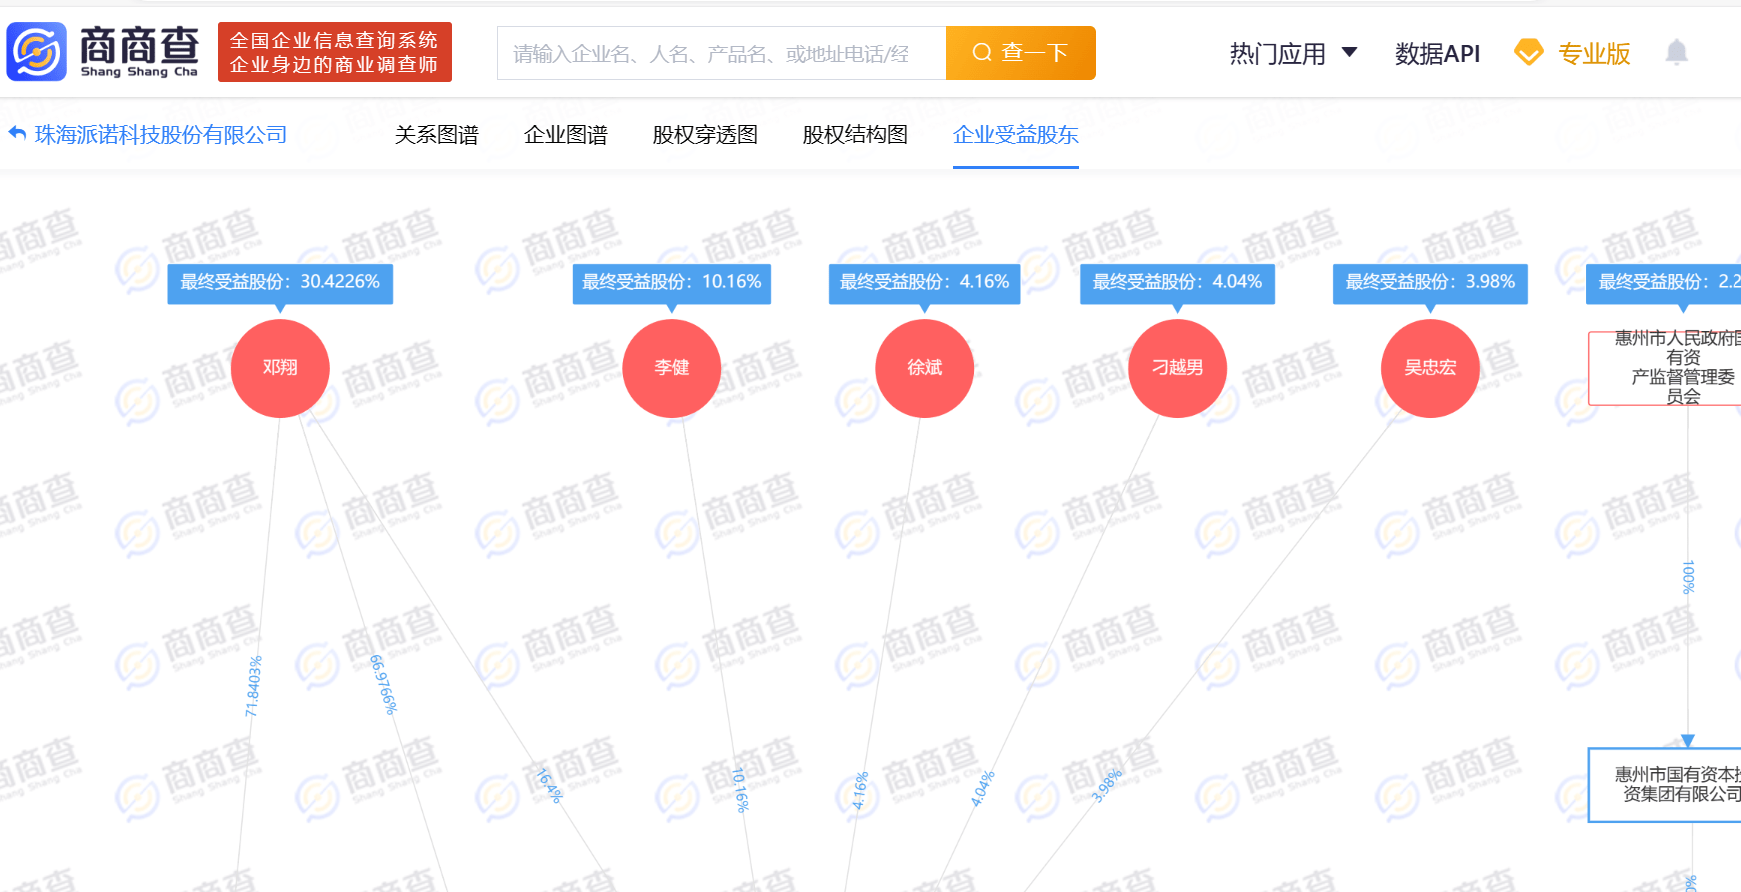Screen dimensions: 1741x892
Task: Go to 专业版 link
Action: pyautogui.click(x=1594, y=53)
